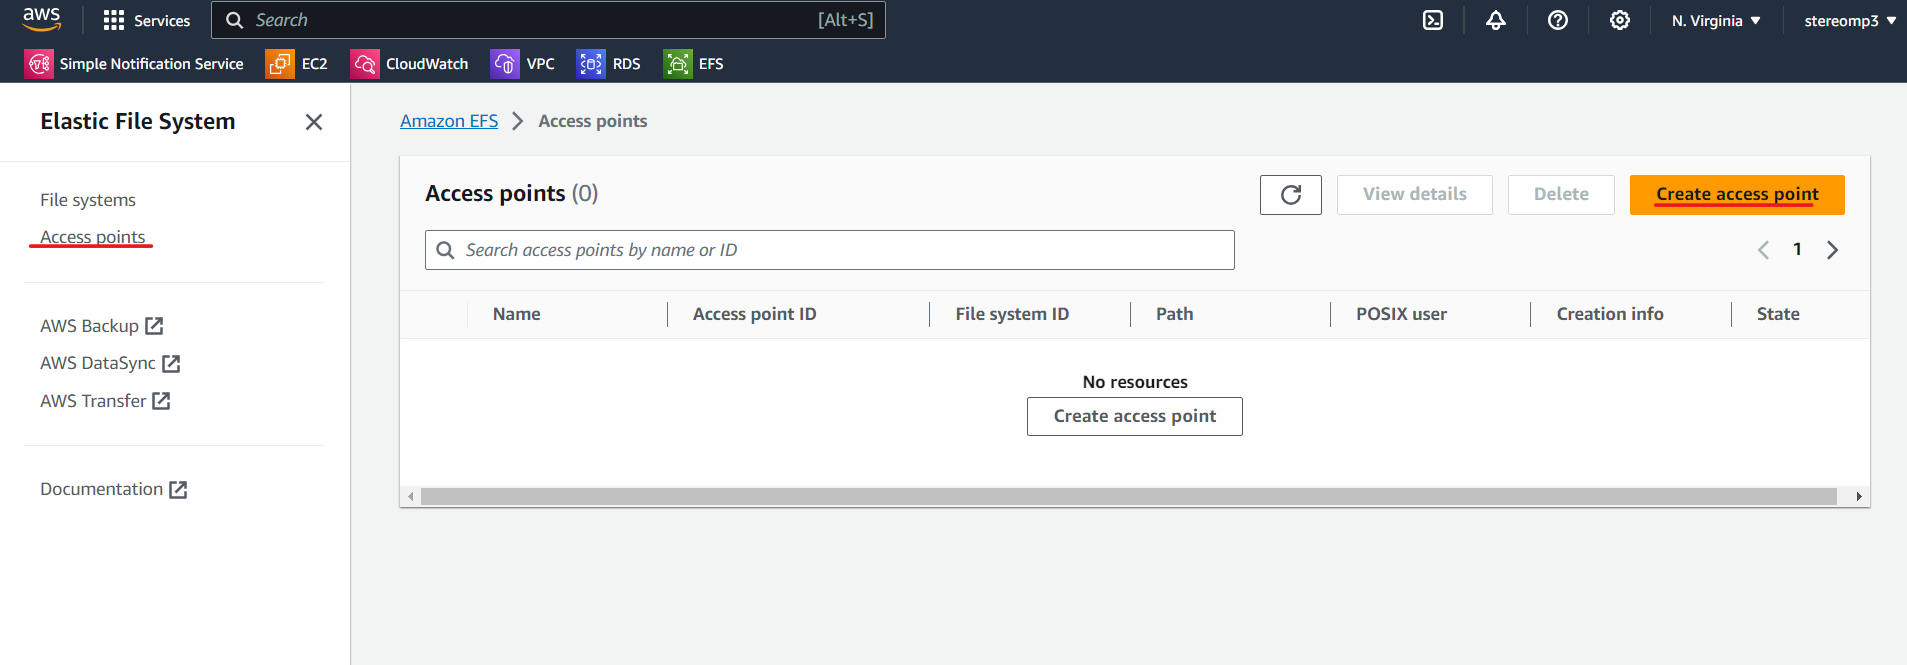Click the Amazon EFS breadcrumb link

tap(449, 121)
